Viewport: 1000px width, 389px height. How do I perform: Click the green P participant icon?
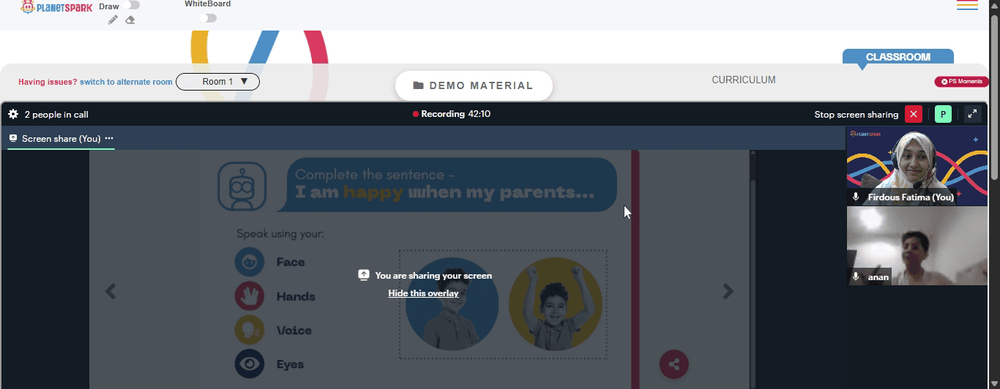coord(943,114)
